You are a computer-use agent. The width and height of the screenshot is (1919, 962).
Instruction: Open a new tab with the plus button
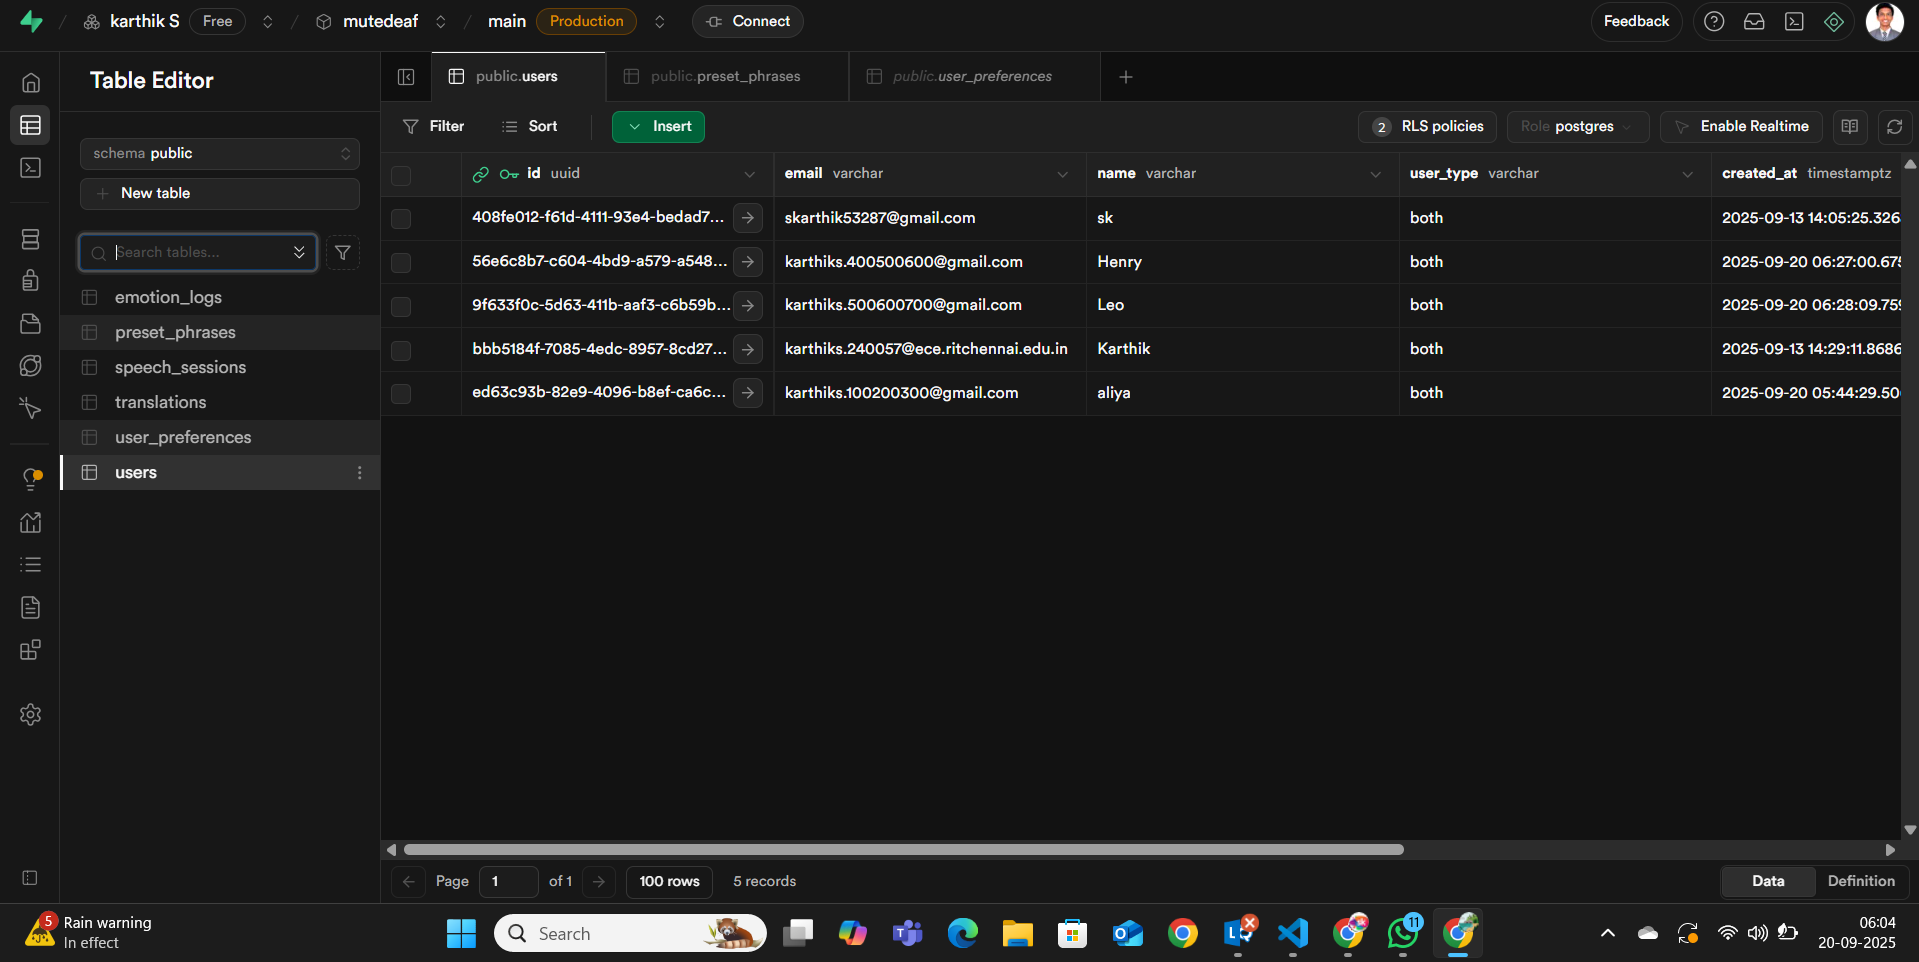click(x=1126, y=77)
